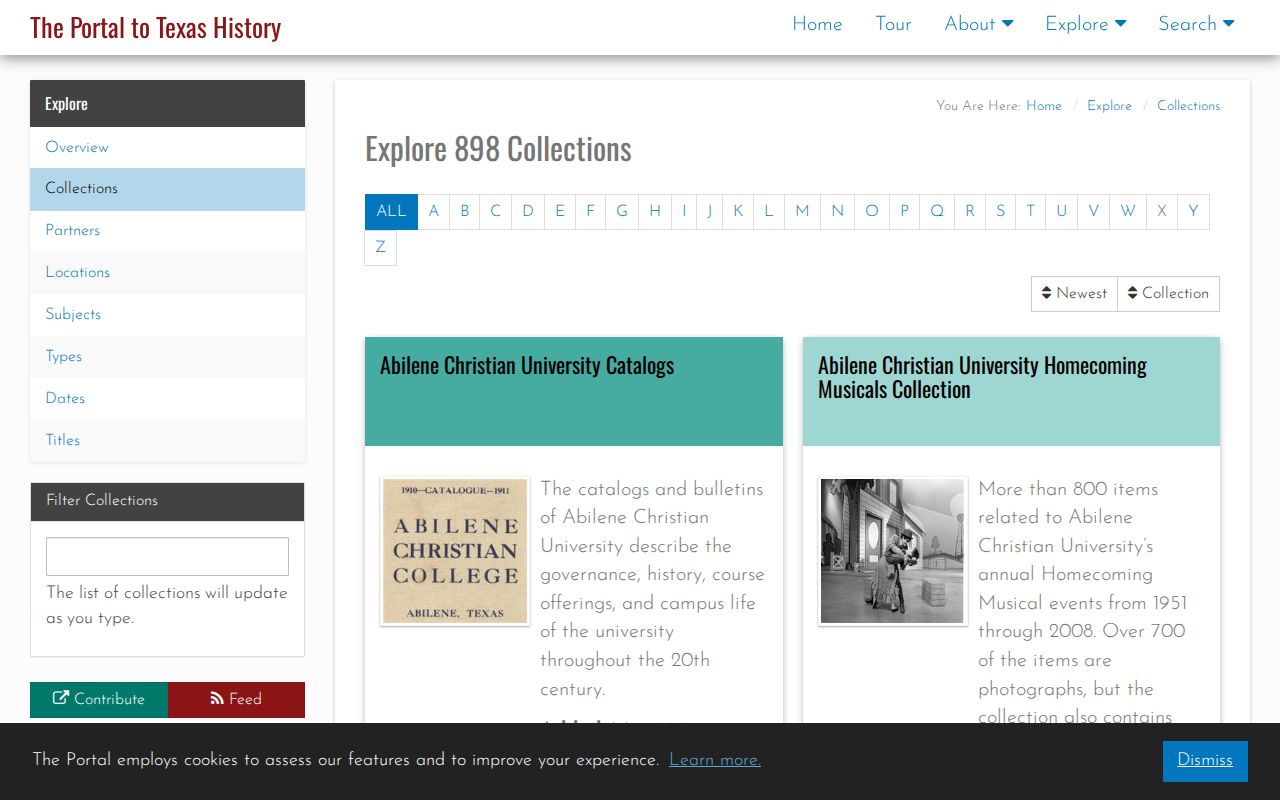Viewport: 1280px width, 800px height.
Task: Open the RSS Feed button
Action: click(236, 700)
